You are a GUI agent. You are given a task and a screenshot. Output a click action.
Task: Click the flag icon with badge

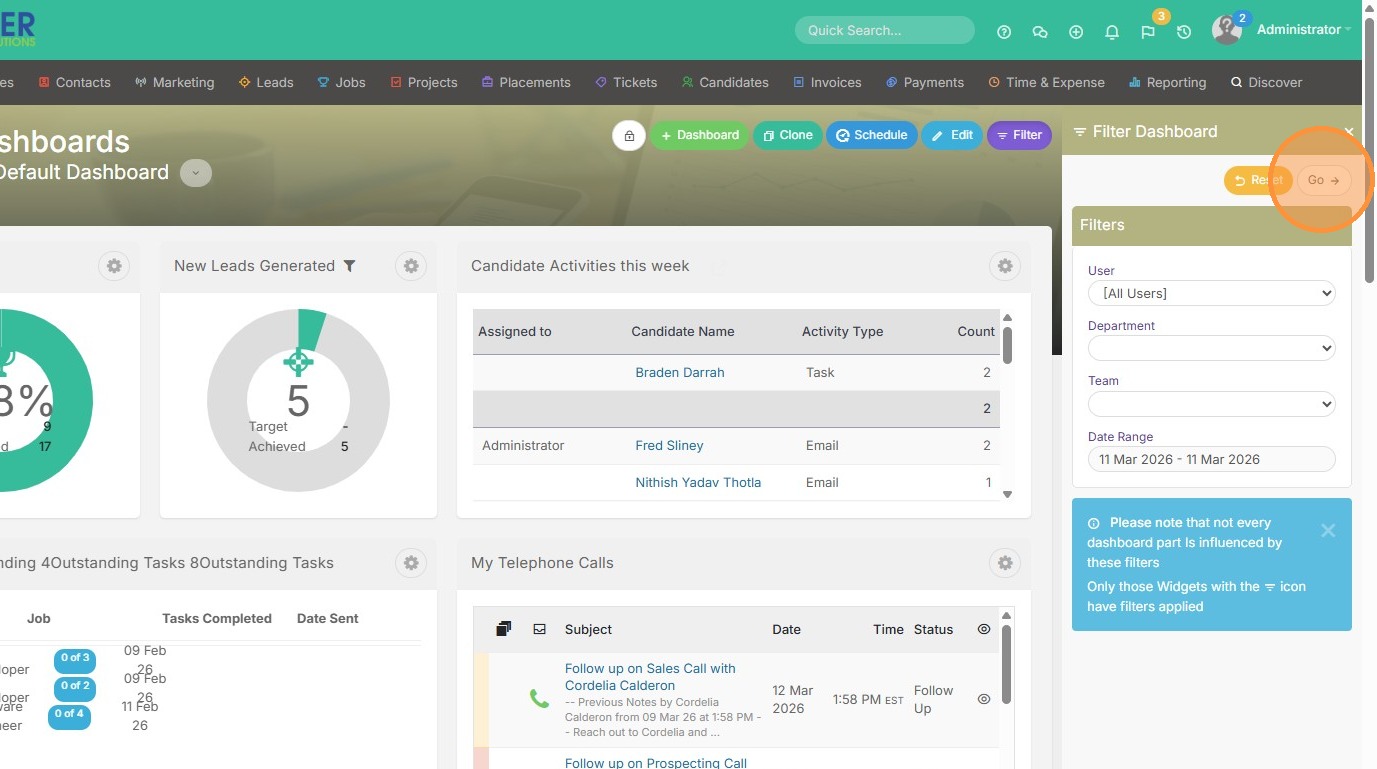pyautogui.click(x=1148, y=32)
